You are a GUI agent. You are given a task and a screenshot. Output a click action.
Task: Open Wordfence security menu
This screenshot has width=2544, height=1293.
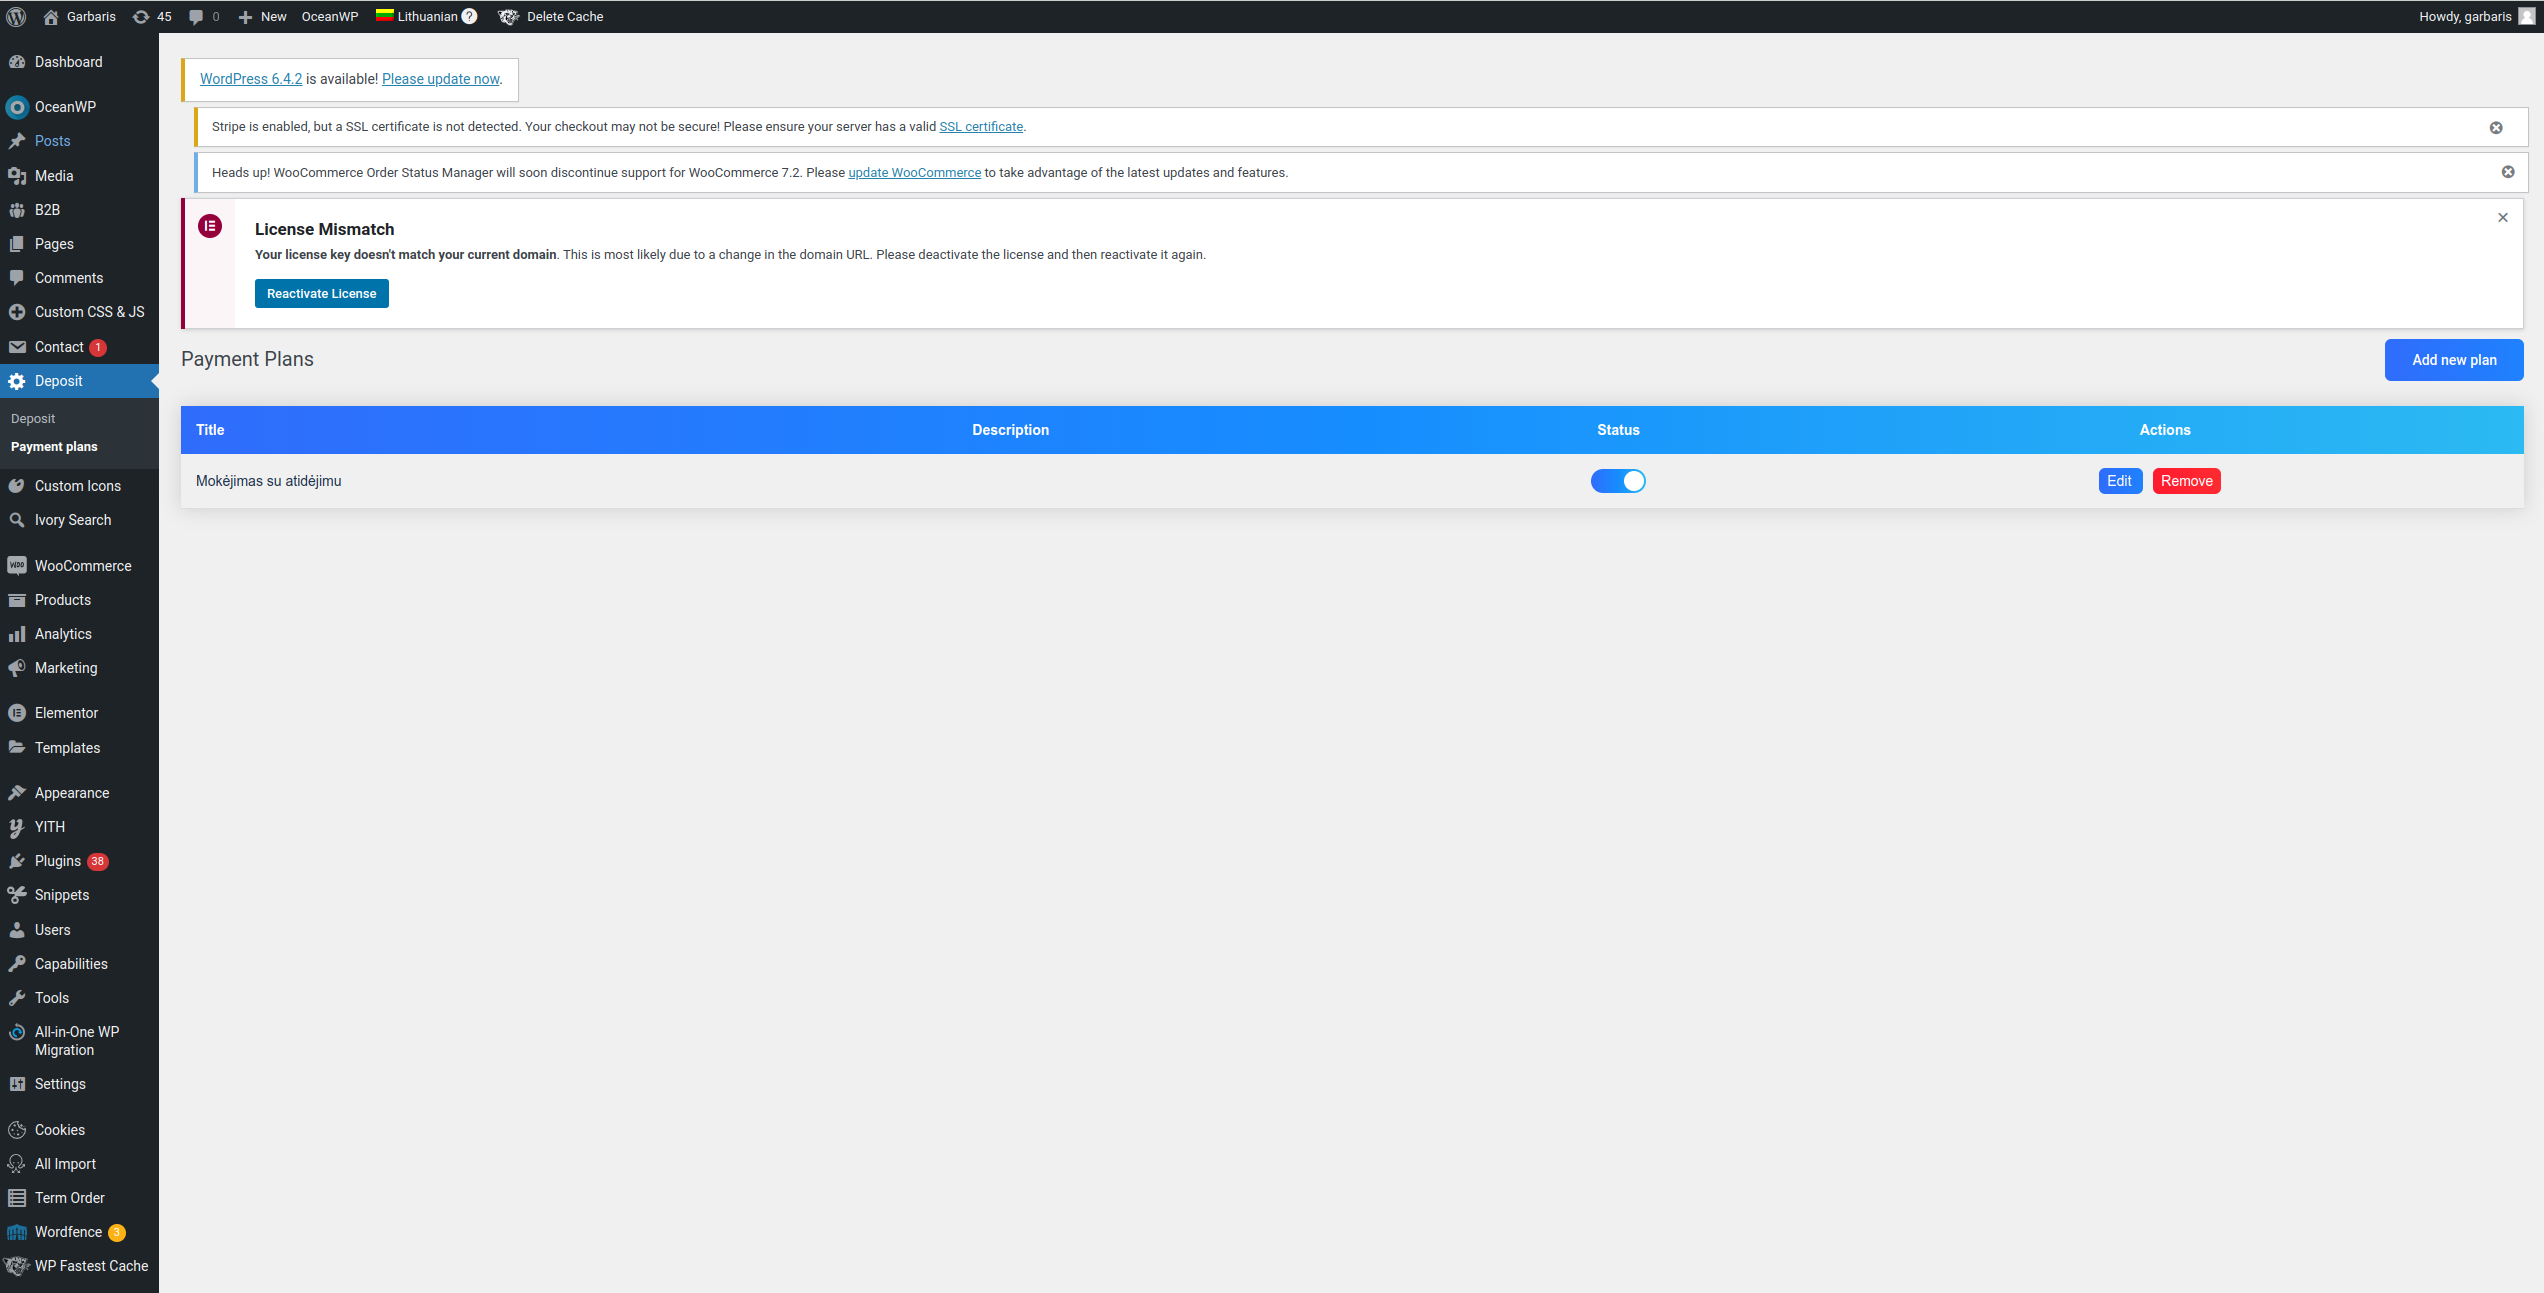[x=79, y=1232]
